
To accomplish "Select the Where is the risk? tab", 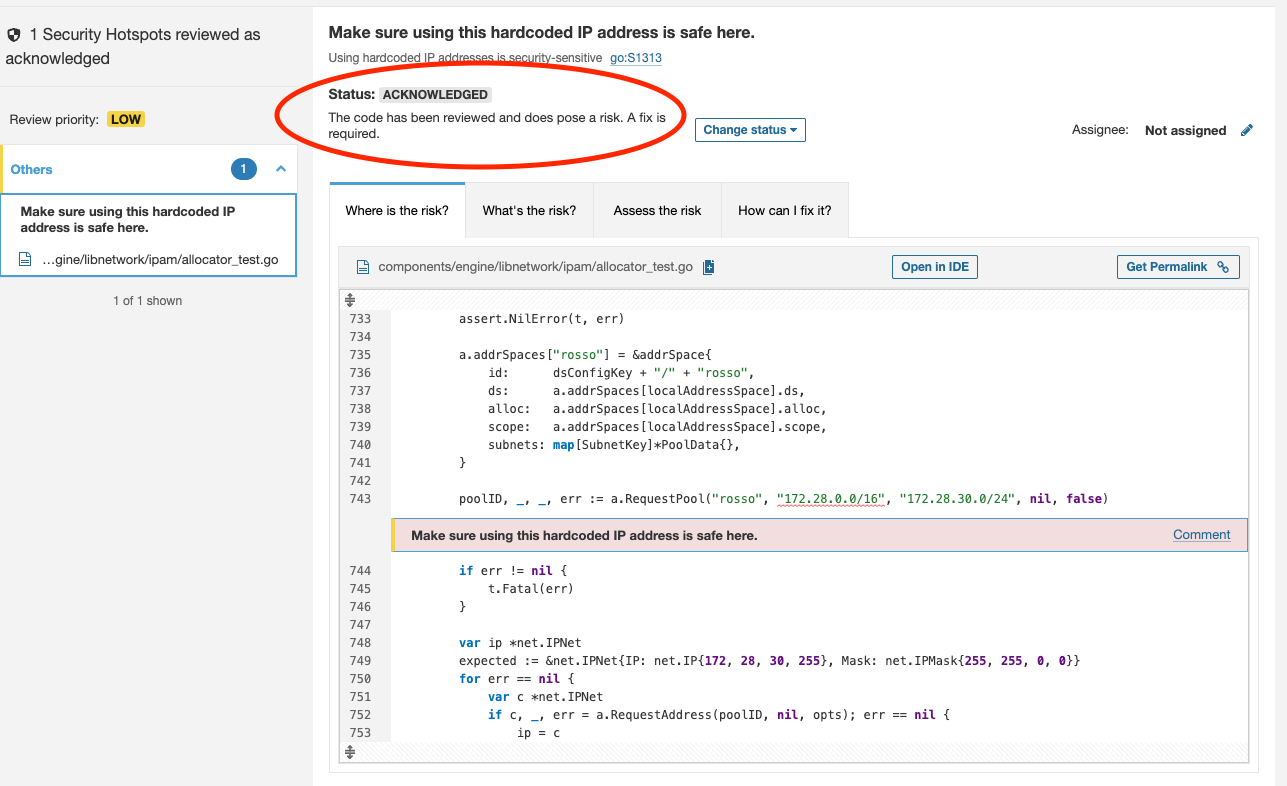I will coord(397,210).
